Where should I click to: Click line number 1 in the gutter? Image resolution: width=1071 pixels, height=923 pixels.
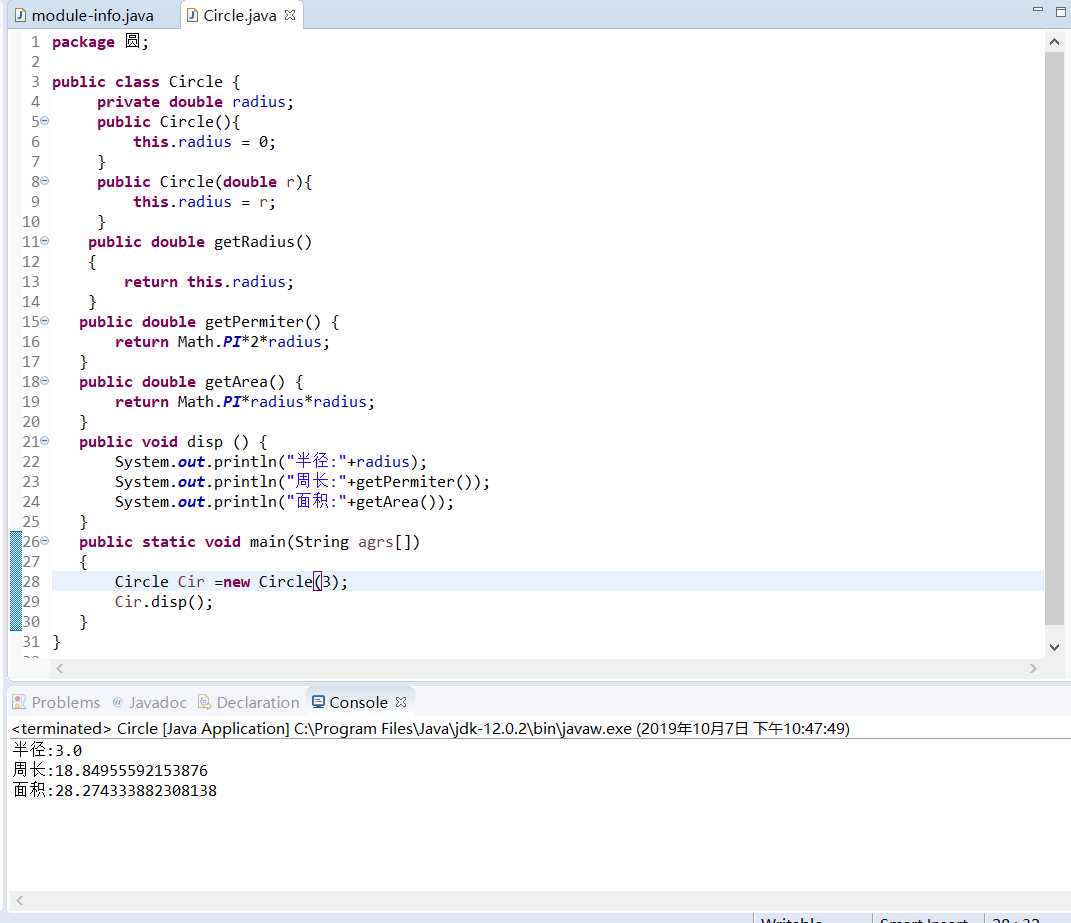[x=35, y=42]
